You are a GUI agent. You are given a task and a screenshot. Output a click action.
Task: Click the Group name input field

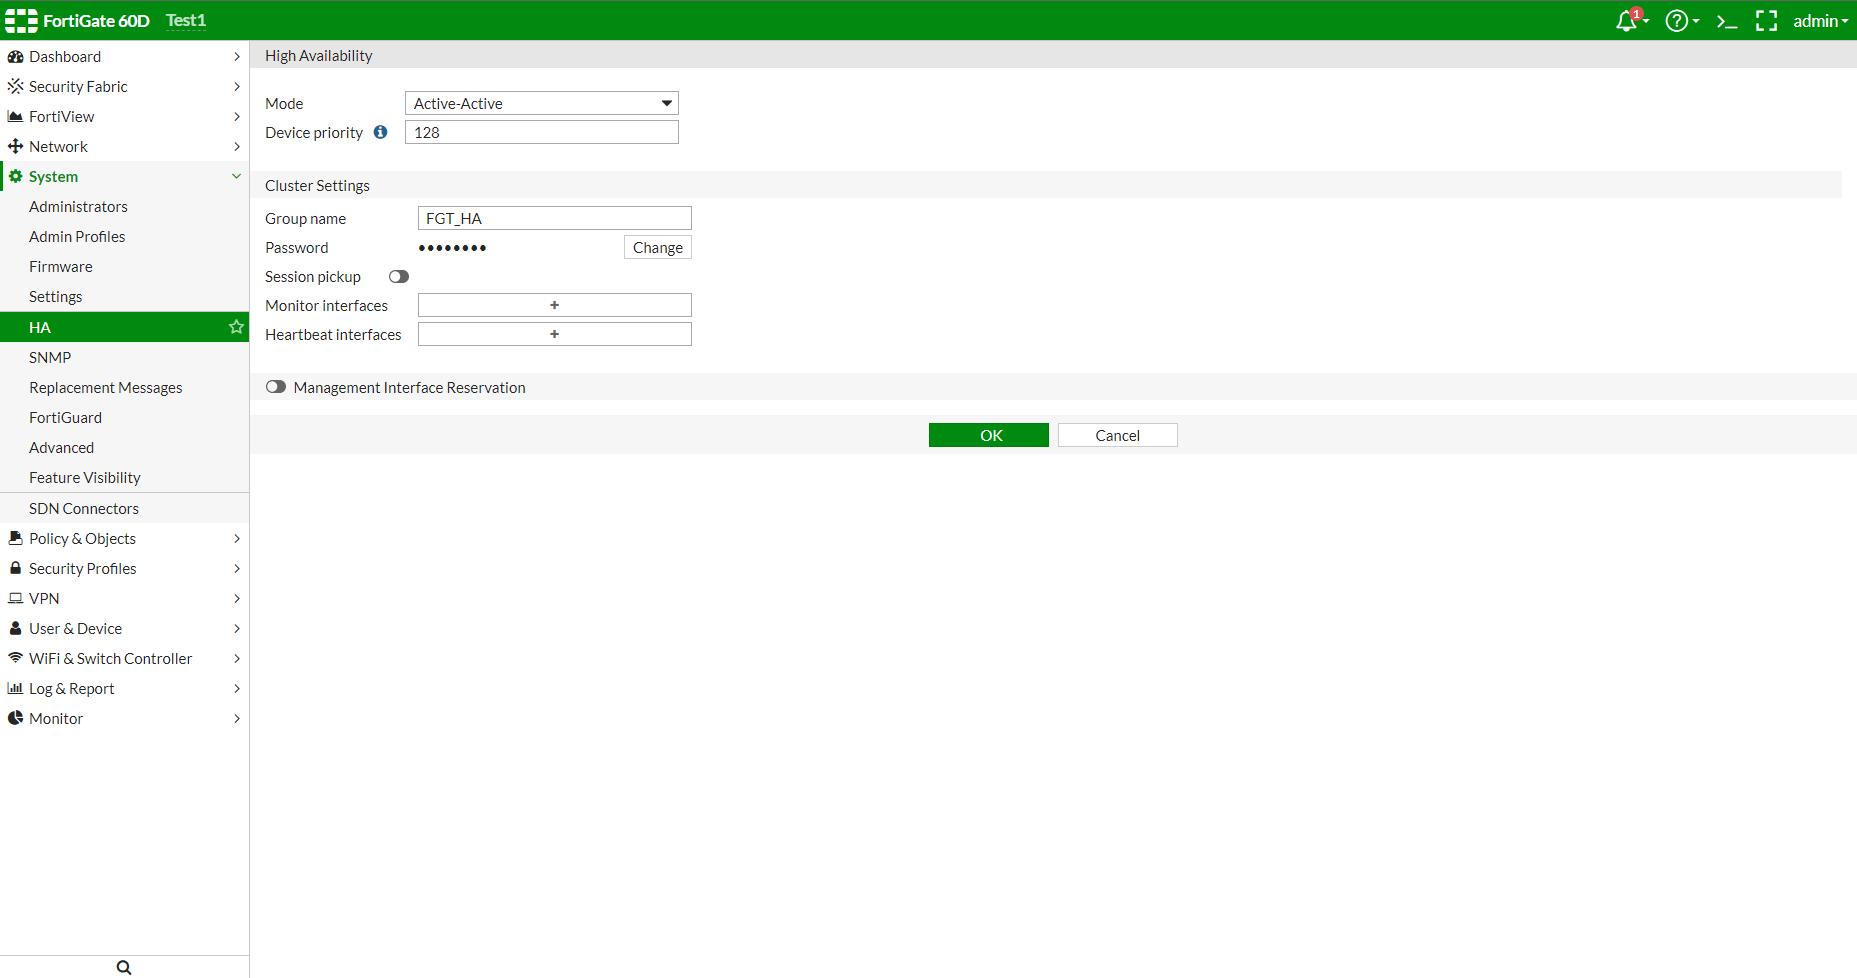click(554, 218)
